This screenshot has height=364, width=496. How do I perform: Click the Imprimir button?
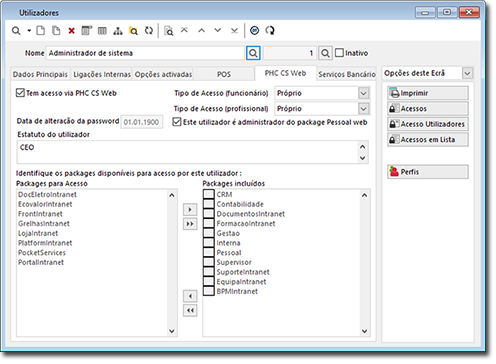click(428, 93)
